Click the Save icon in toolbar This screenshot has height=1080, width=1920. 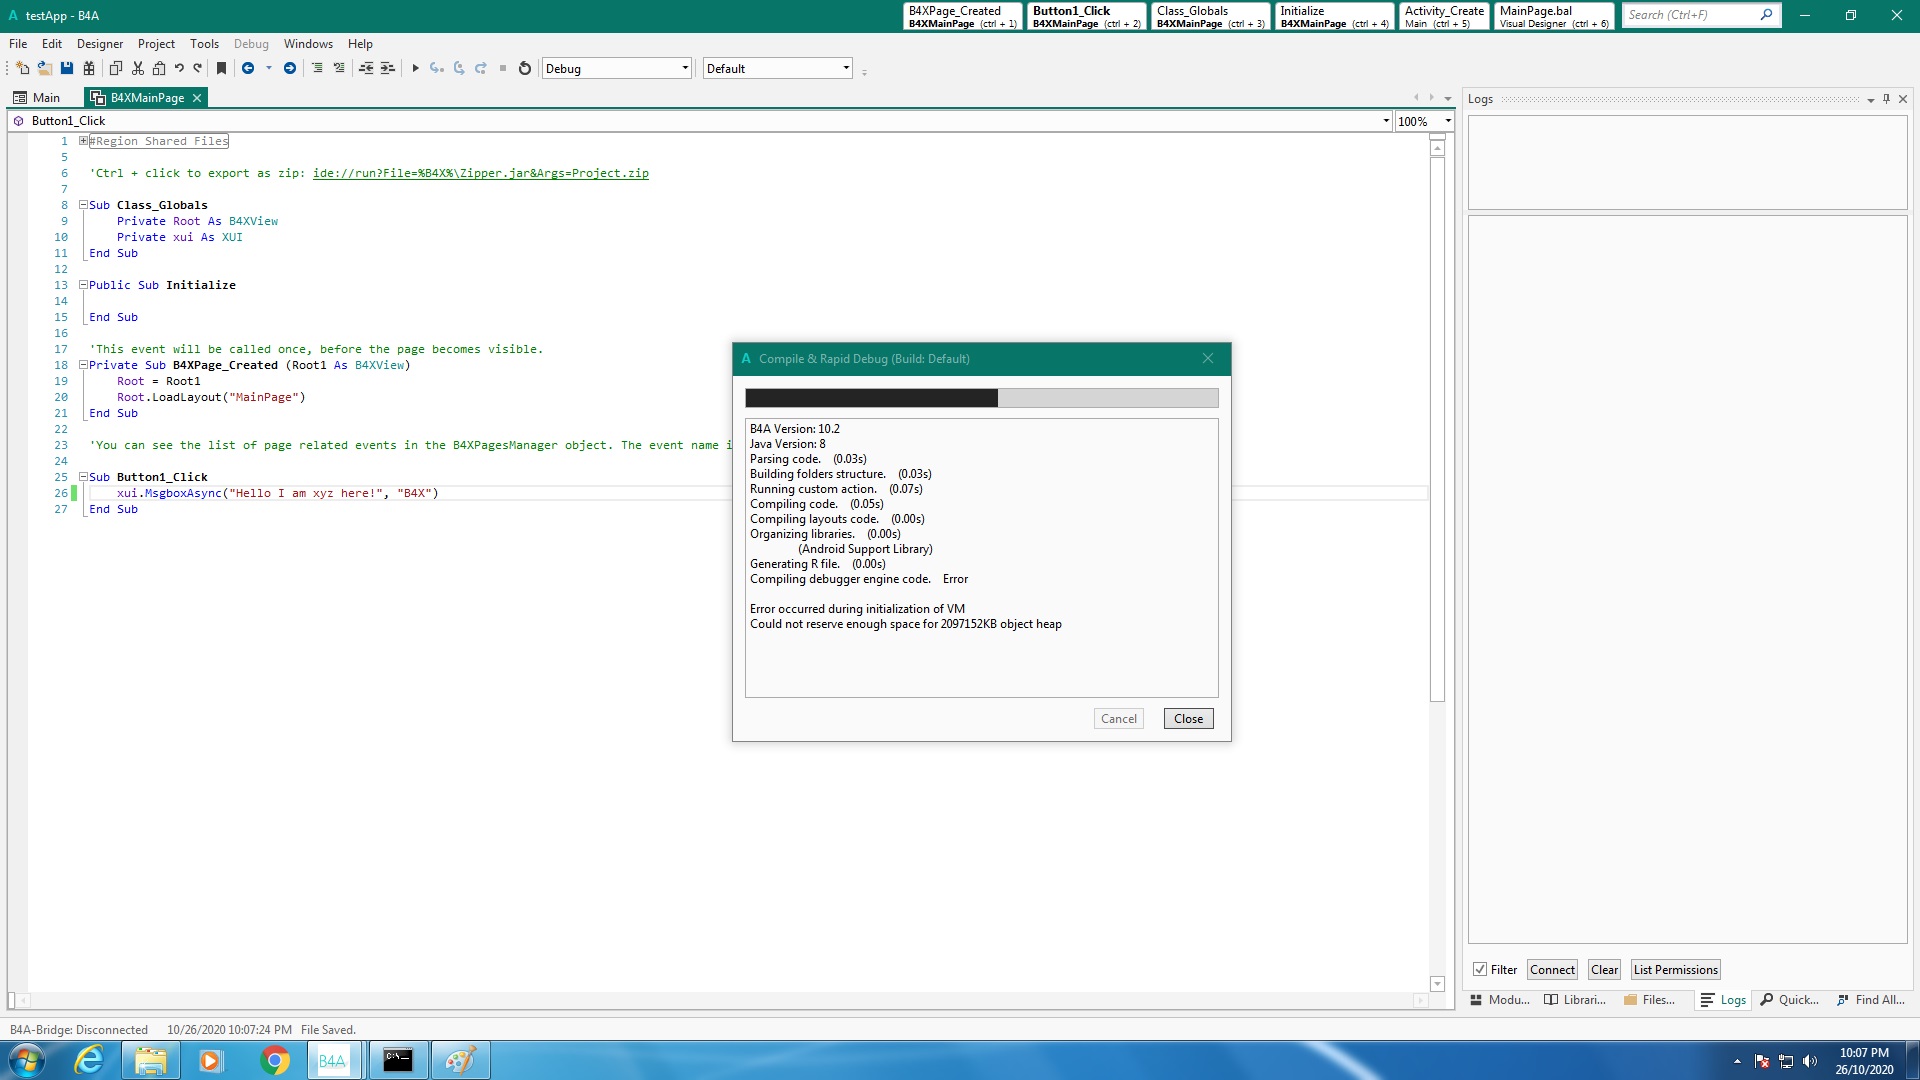pos(67,68)
